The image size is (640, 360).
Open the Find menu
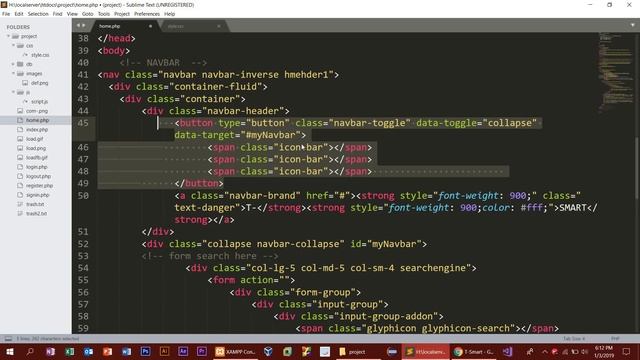(58, 14)
